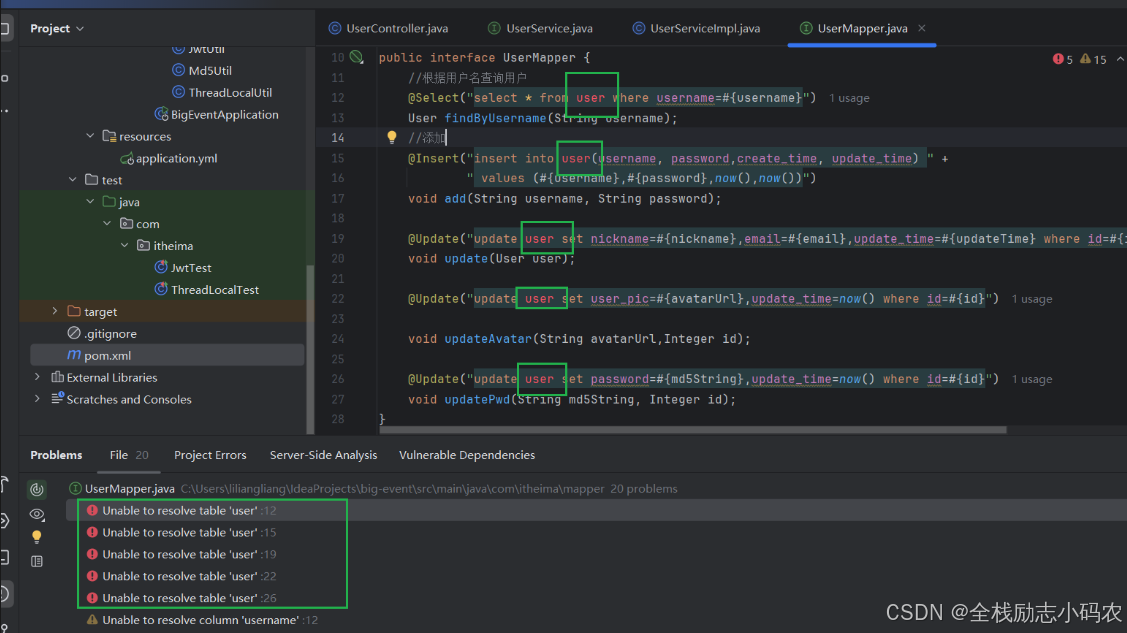Viewport: 1127px width, 633px height.
Task: Click the reanalyze icon in Problems panel toolbar
Action: (37, 490)
